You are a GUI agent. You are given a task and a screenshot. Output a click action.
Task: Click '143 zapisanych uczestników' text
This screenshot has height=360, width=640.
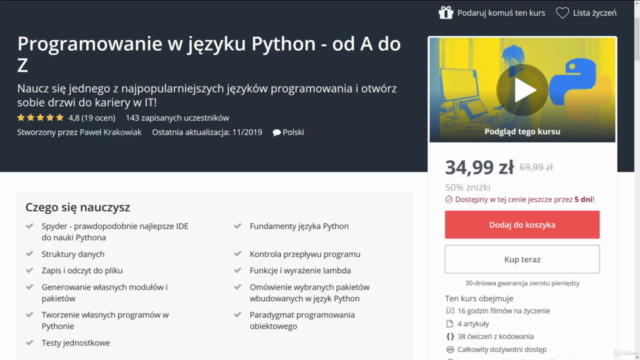tap(177, 118)
